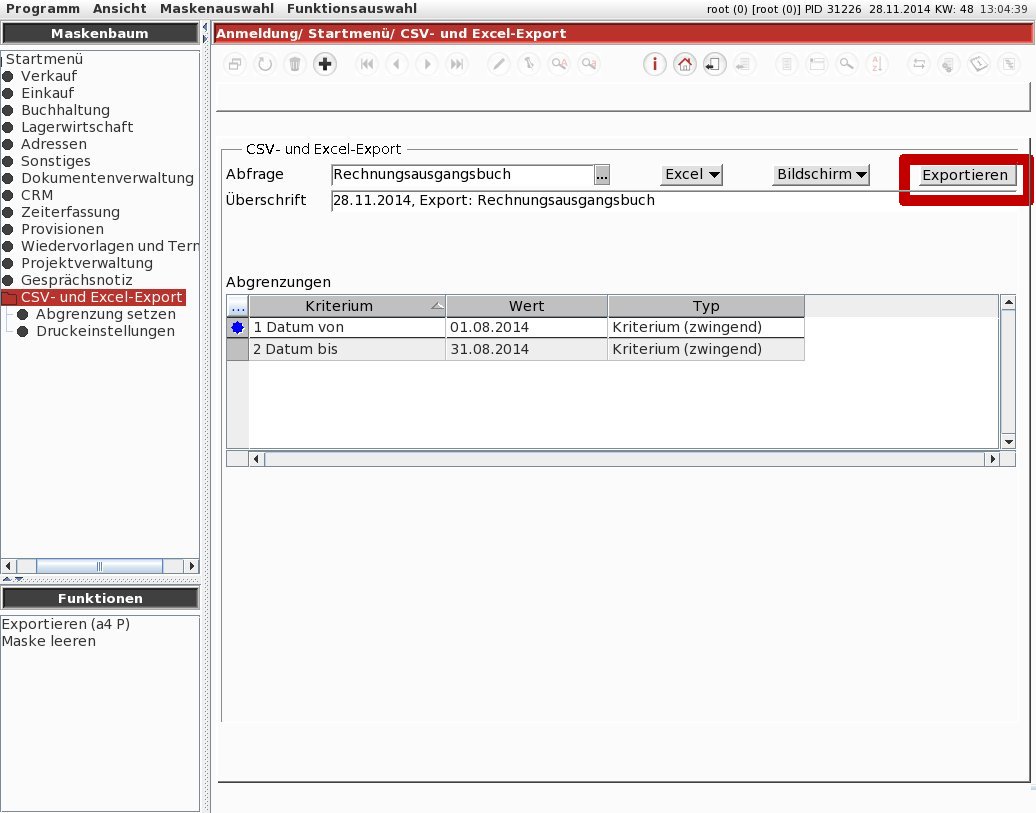Click the plus add-record toolbar icon
The width and height of the screenshot is (1036, 813).
[x=324, y=64]
